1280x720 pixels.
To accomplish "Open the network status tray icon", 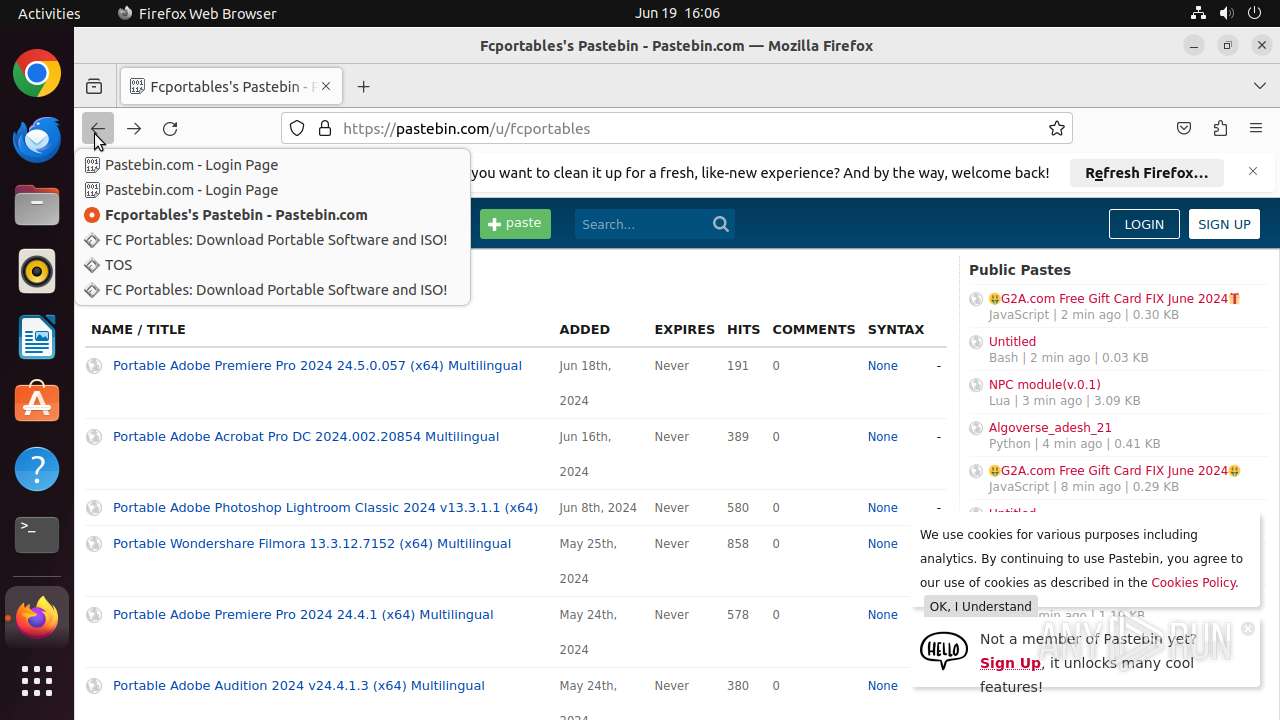I will coord(1198,13).
